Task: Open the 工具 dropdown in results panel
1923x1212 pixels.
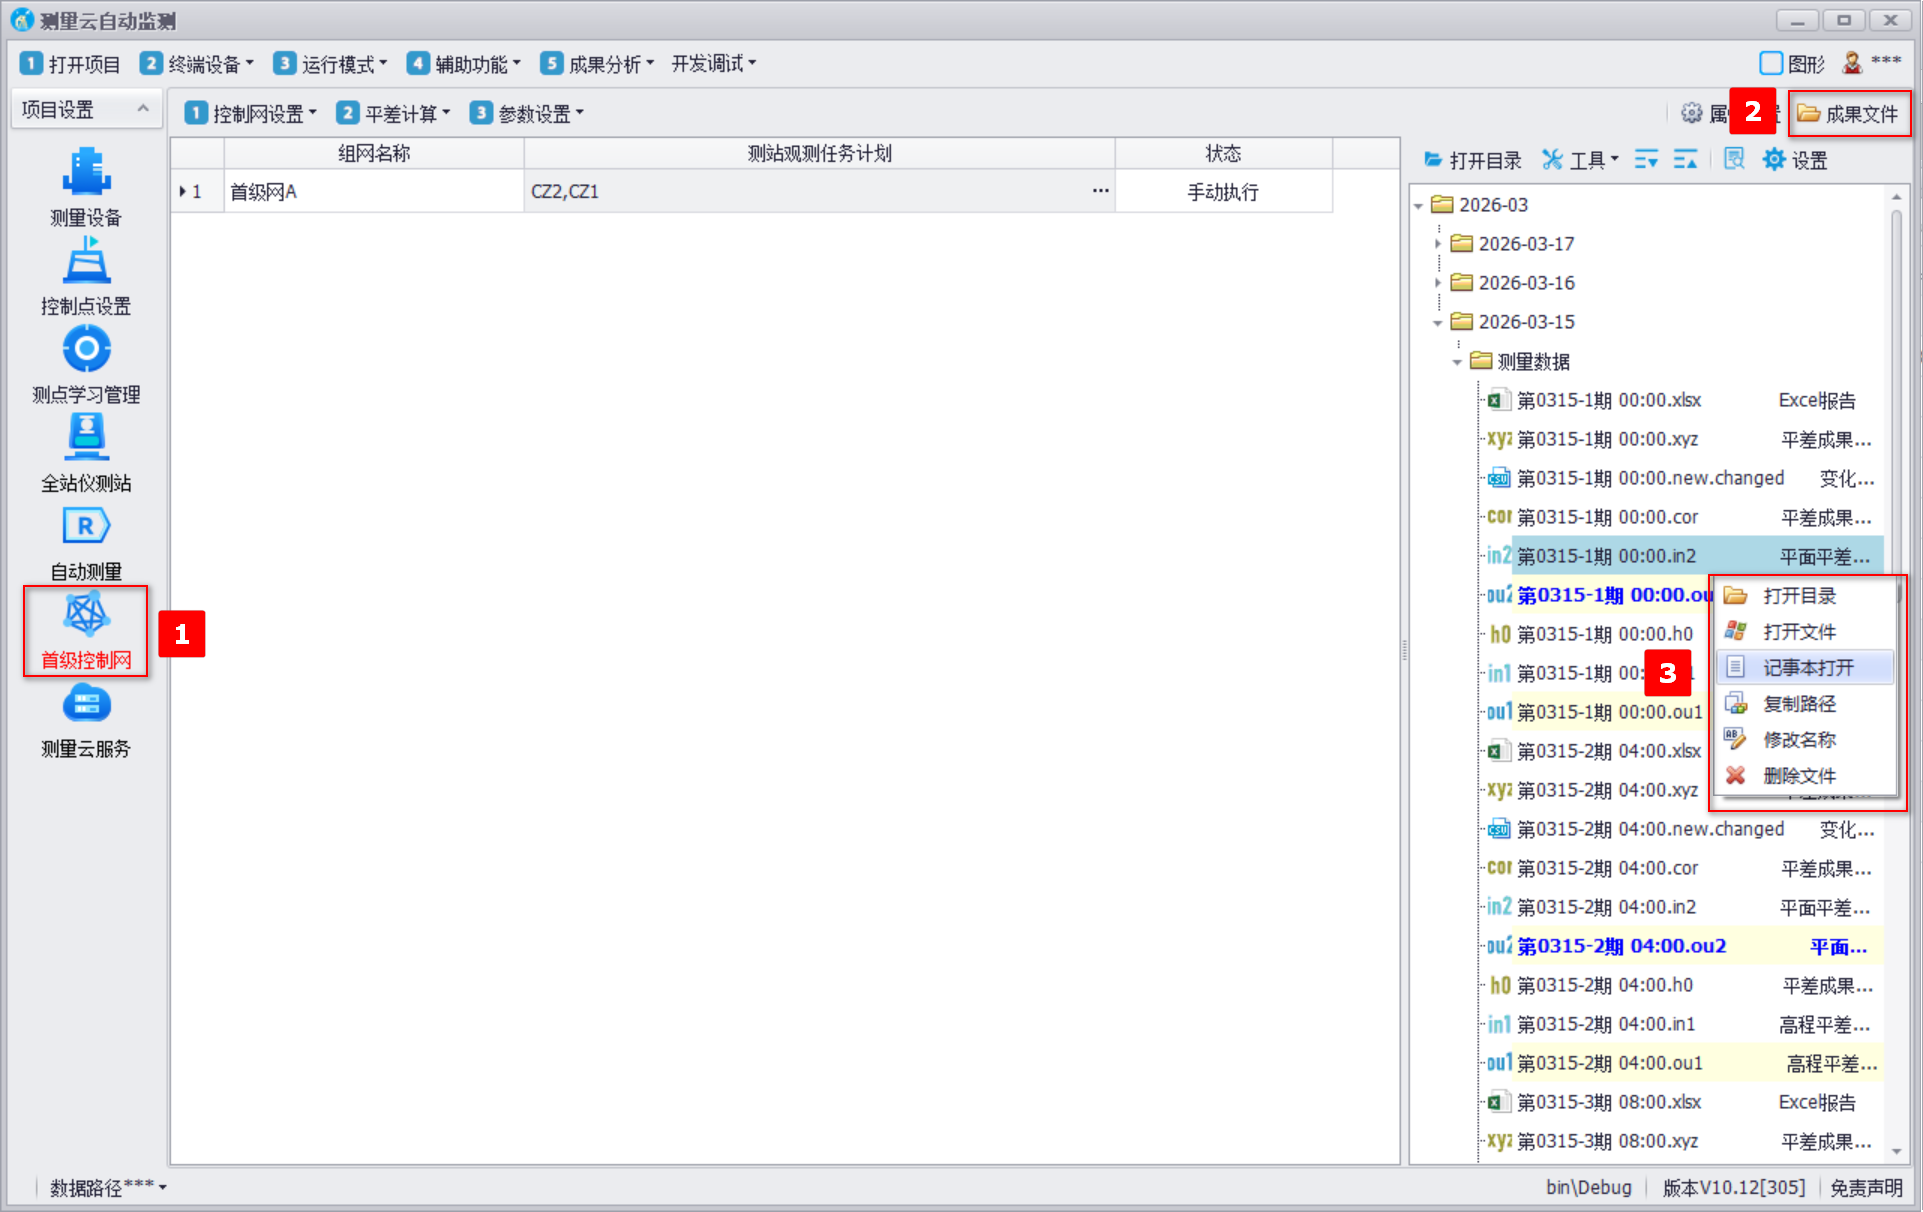Action: 1580,160
